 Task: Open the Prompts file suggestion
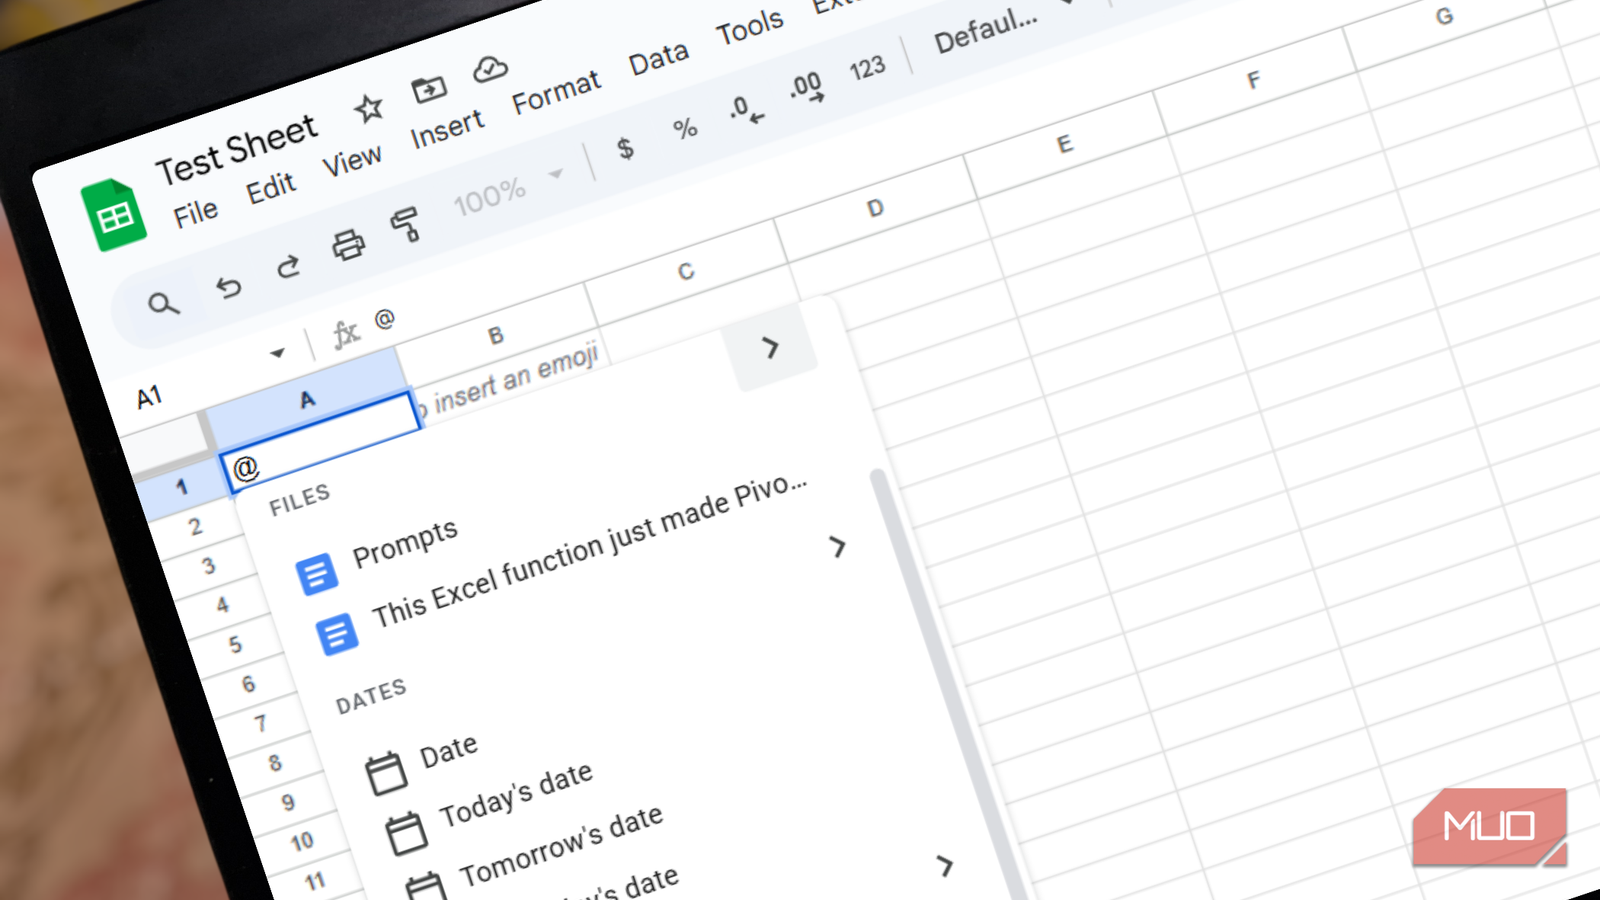[405, 543]
